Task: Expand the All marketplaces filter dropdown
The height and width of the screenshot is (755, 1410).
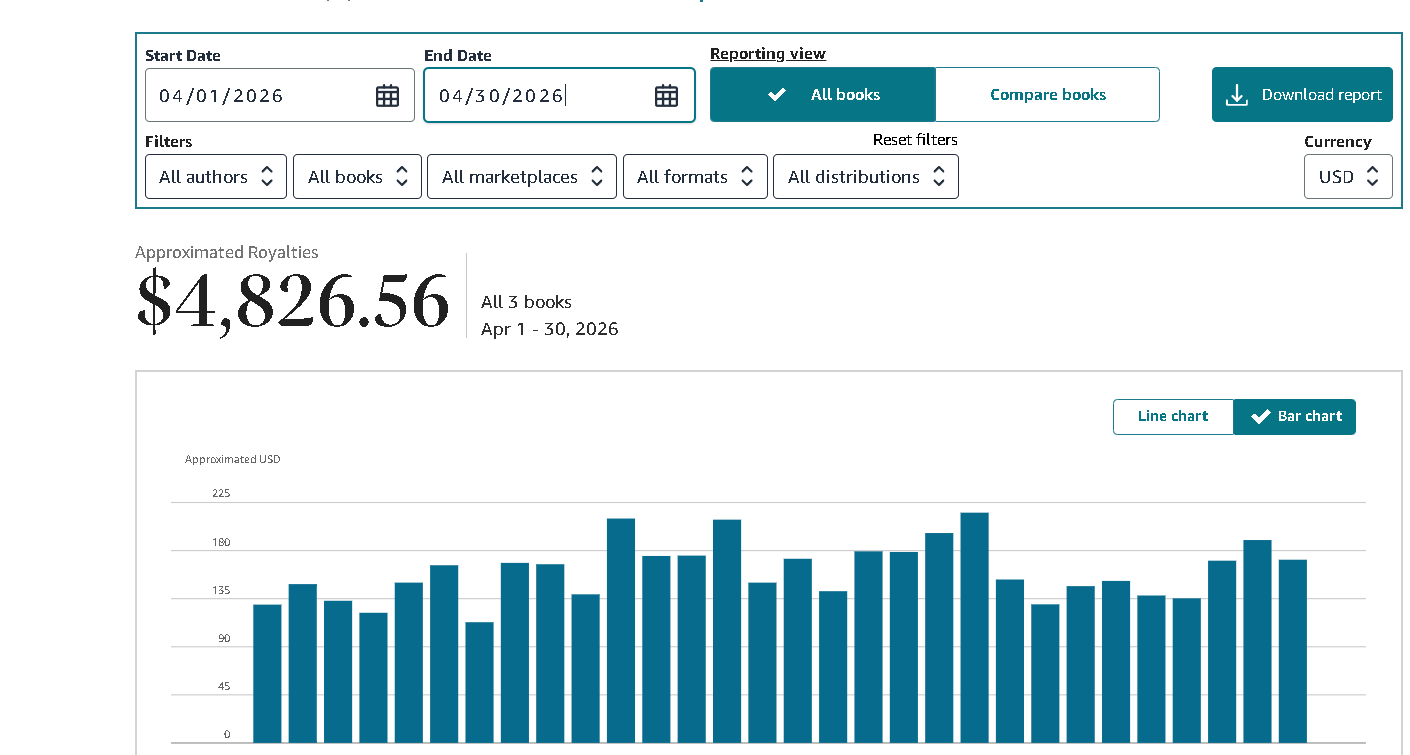Action: coord(522,177)
